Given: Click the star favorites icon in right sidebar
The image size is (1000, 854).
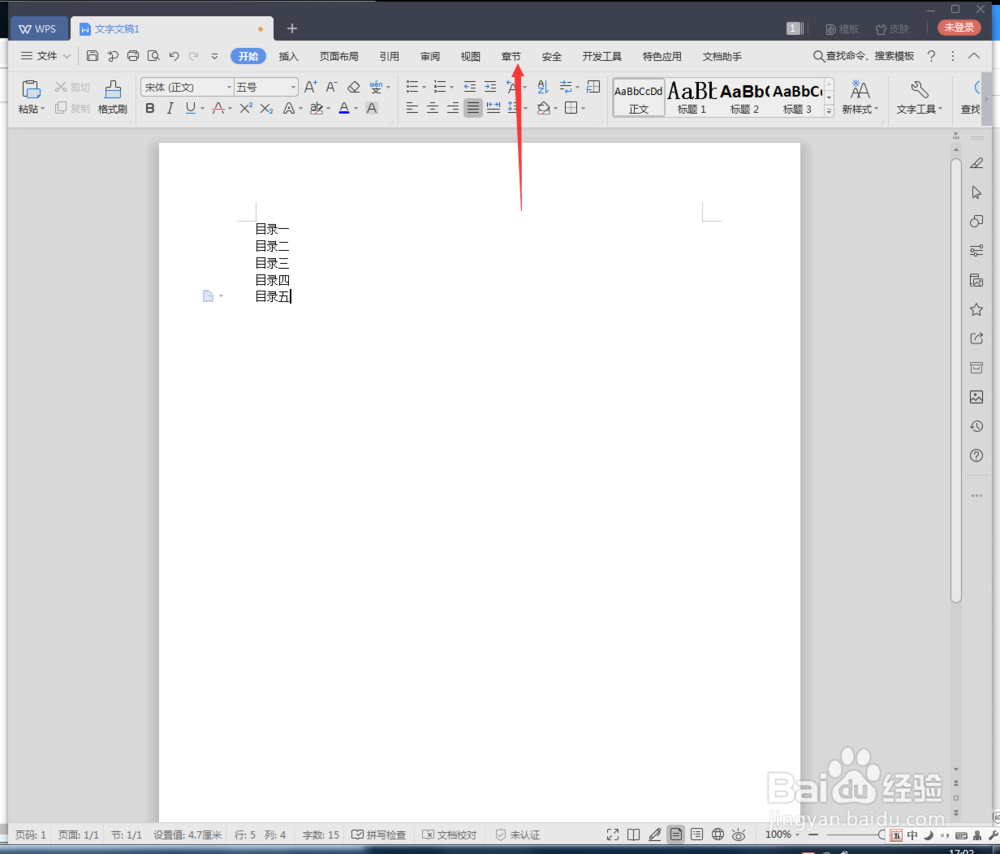Looking at the screenshot, I should (x=976, y=309).
